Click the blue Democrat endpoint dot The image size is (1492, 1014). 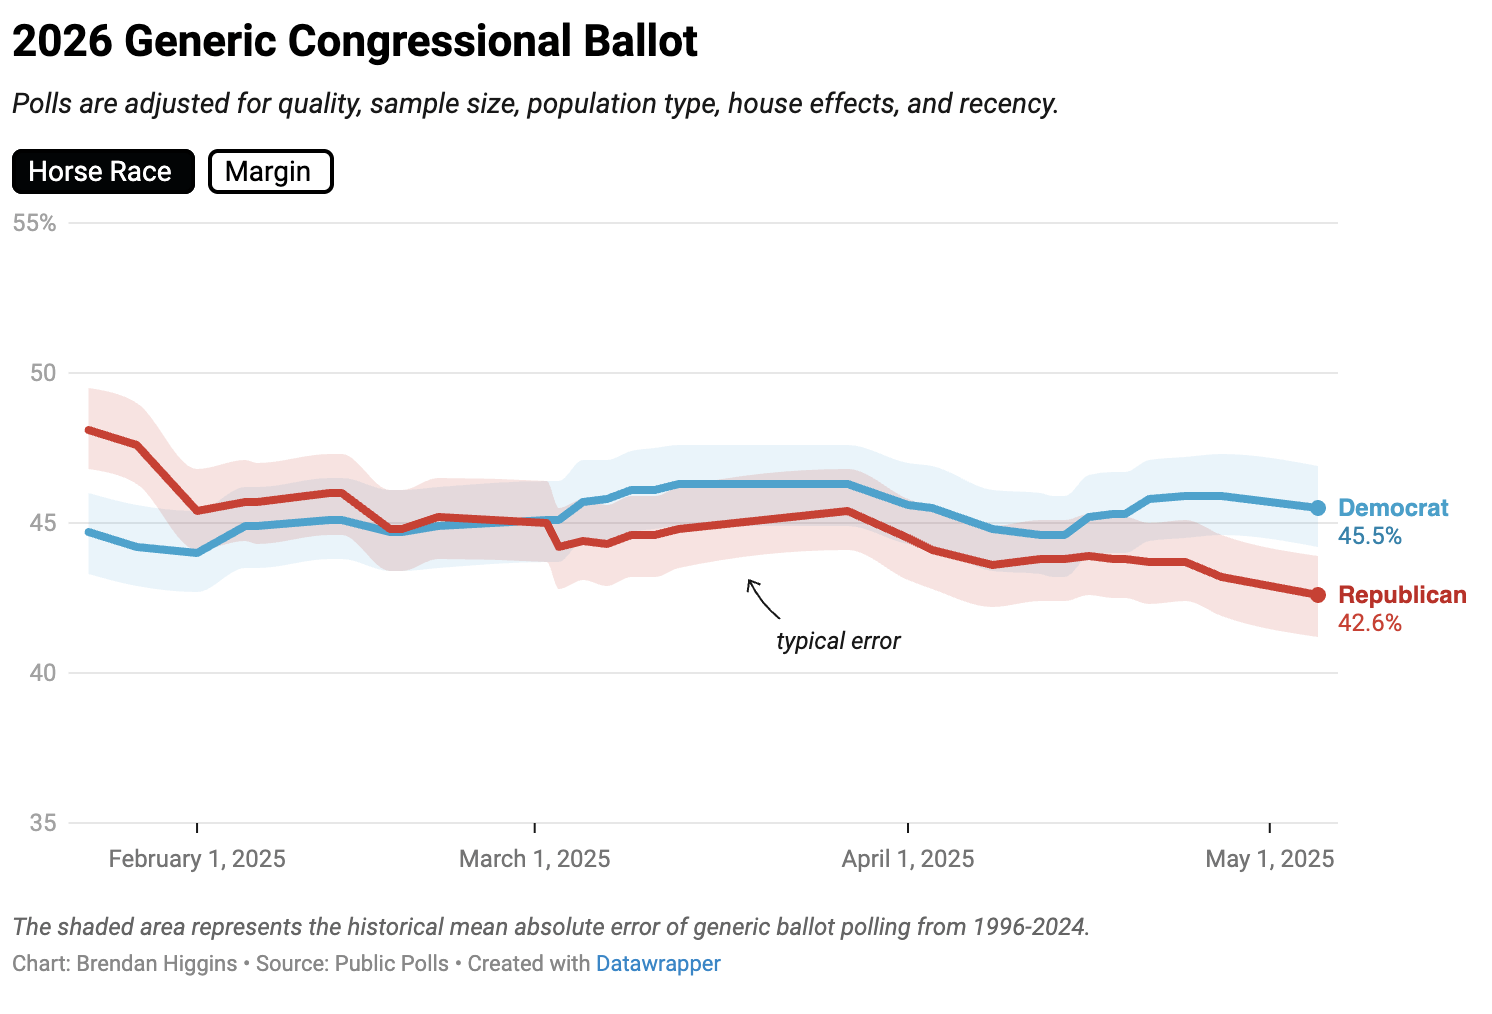pyautogui.click(x=1318, y=508)
